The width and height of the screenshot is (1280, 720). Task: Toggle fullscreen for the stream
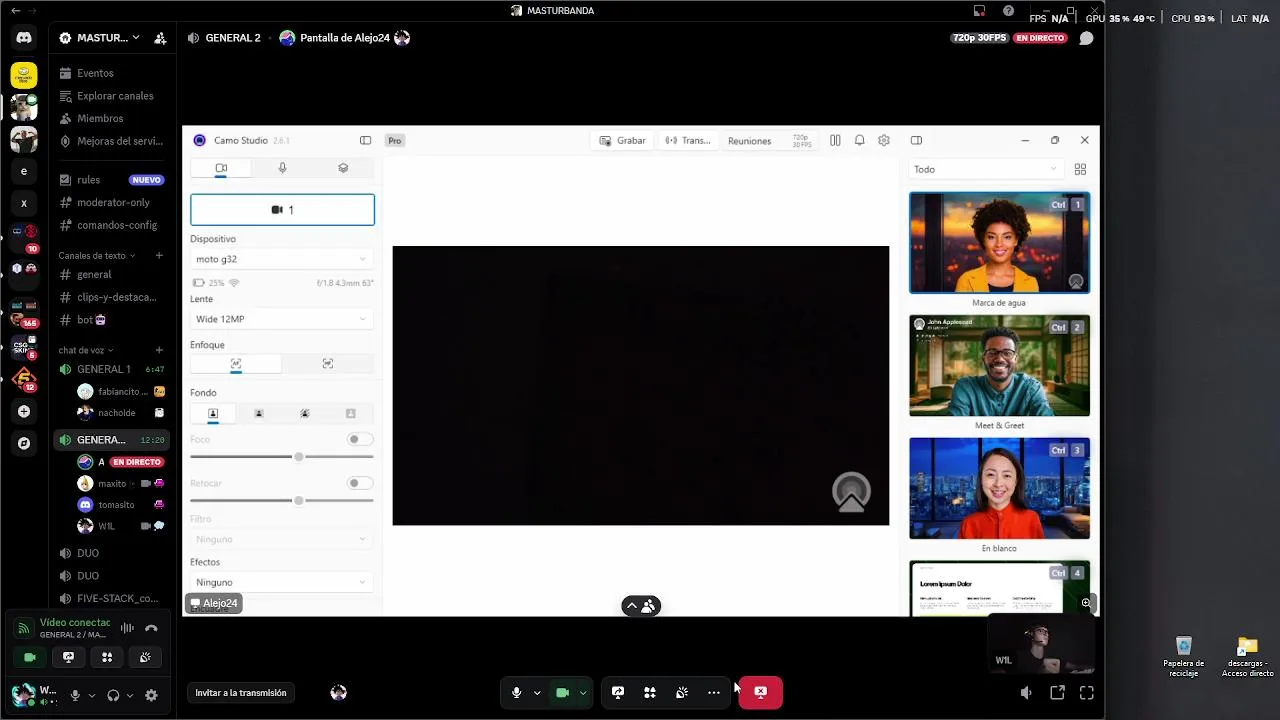tap(1087, 692)
